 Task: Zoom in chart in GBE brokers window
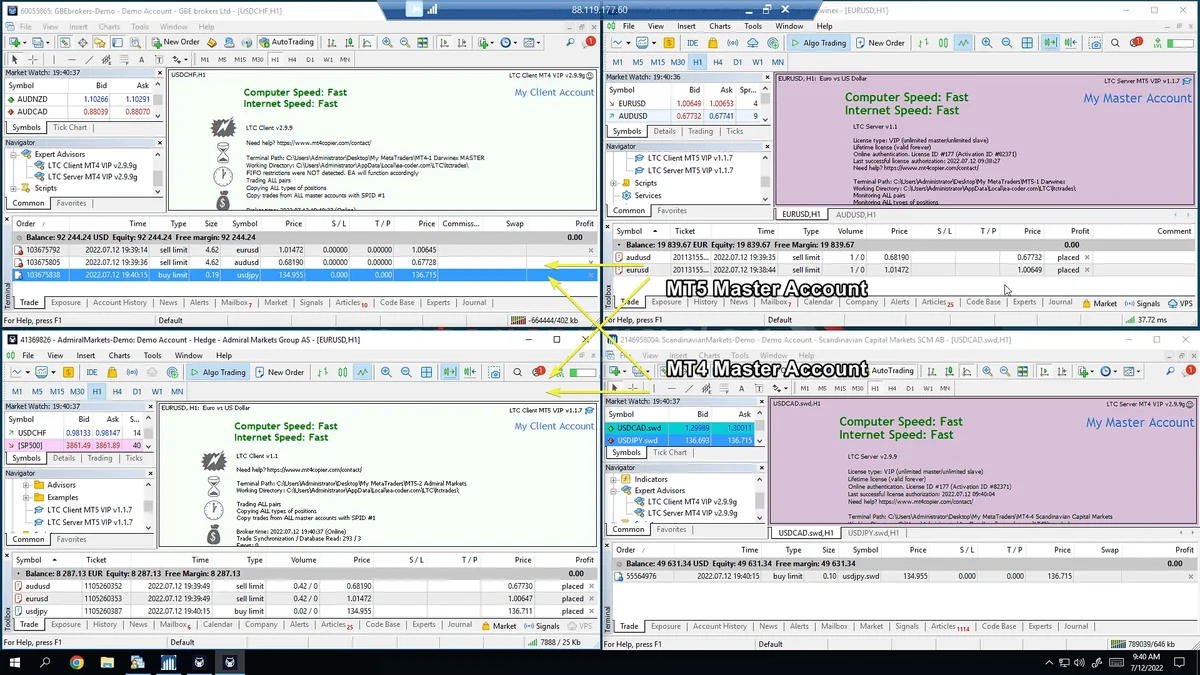pos(386,42)
